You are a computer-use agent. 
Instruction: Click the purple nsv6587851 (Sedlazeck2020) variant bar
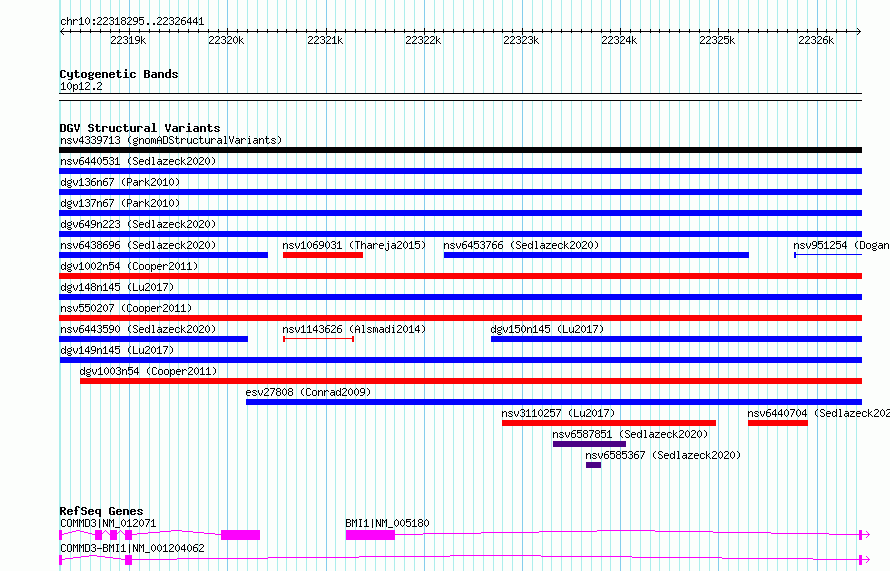click(589, 444)
